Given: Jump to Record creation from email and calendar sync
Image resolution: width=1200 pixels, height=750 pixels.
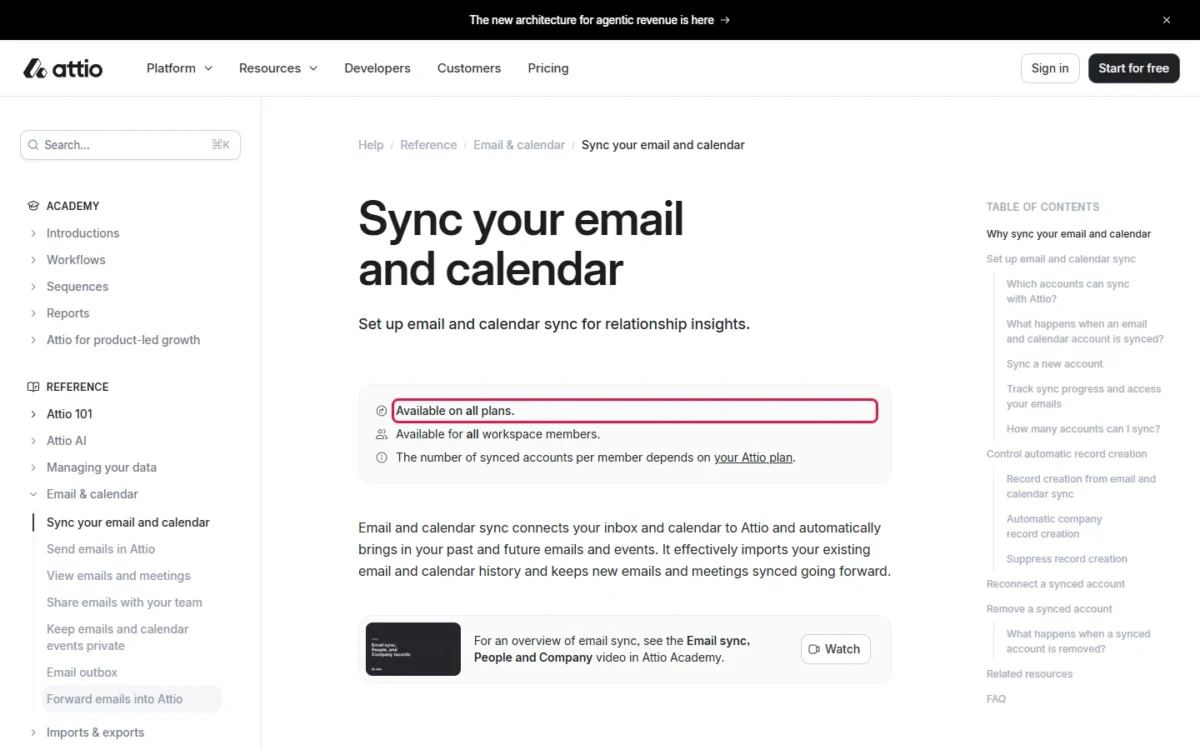Looking at the screenshot, I should click(x=1081, y=486).
